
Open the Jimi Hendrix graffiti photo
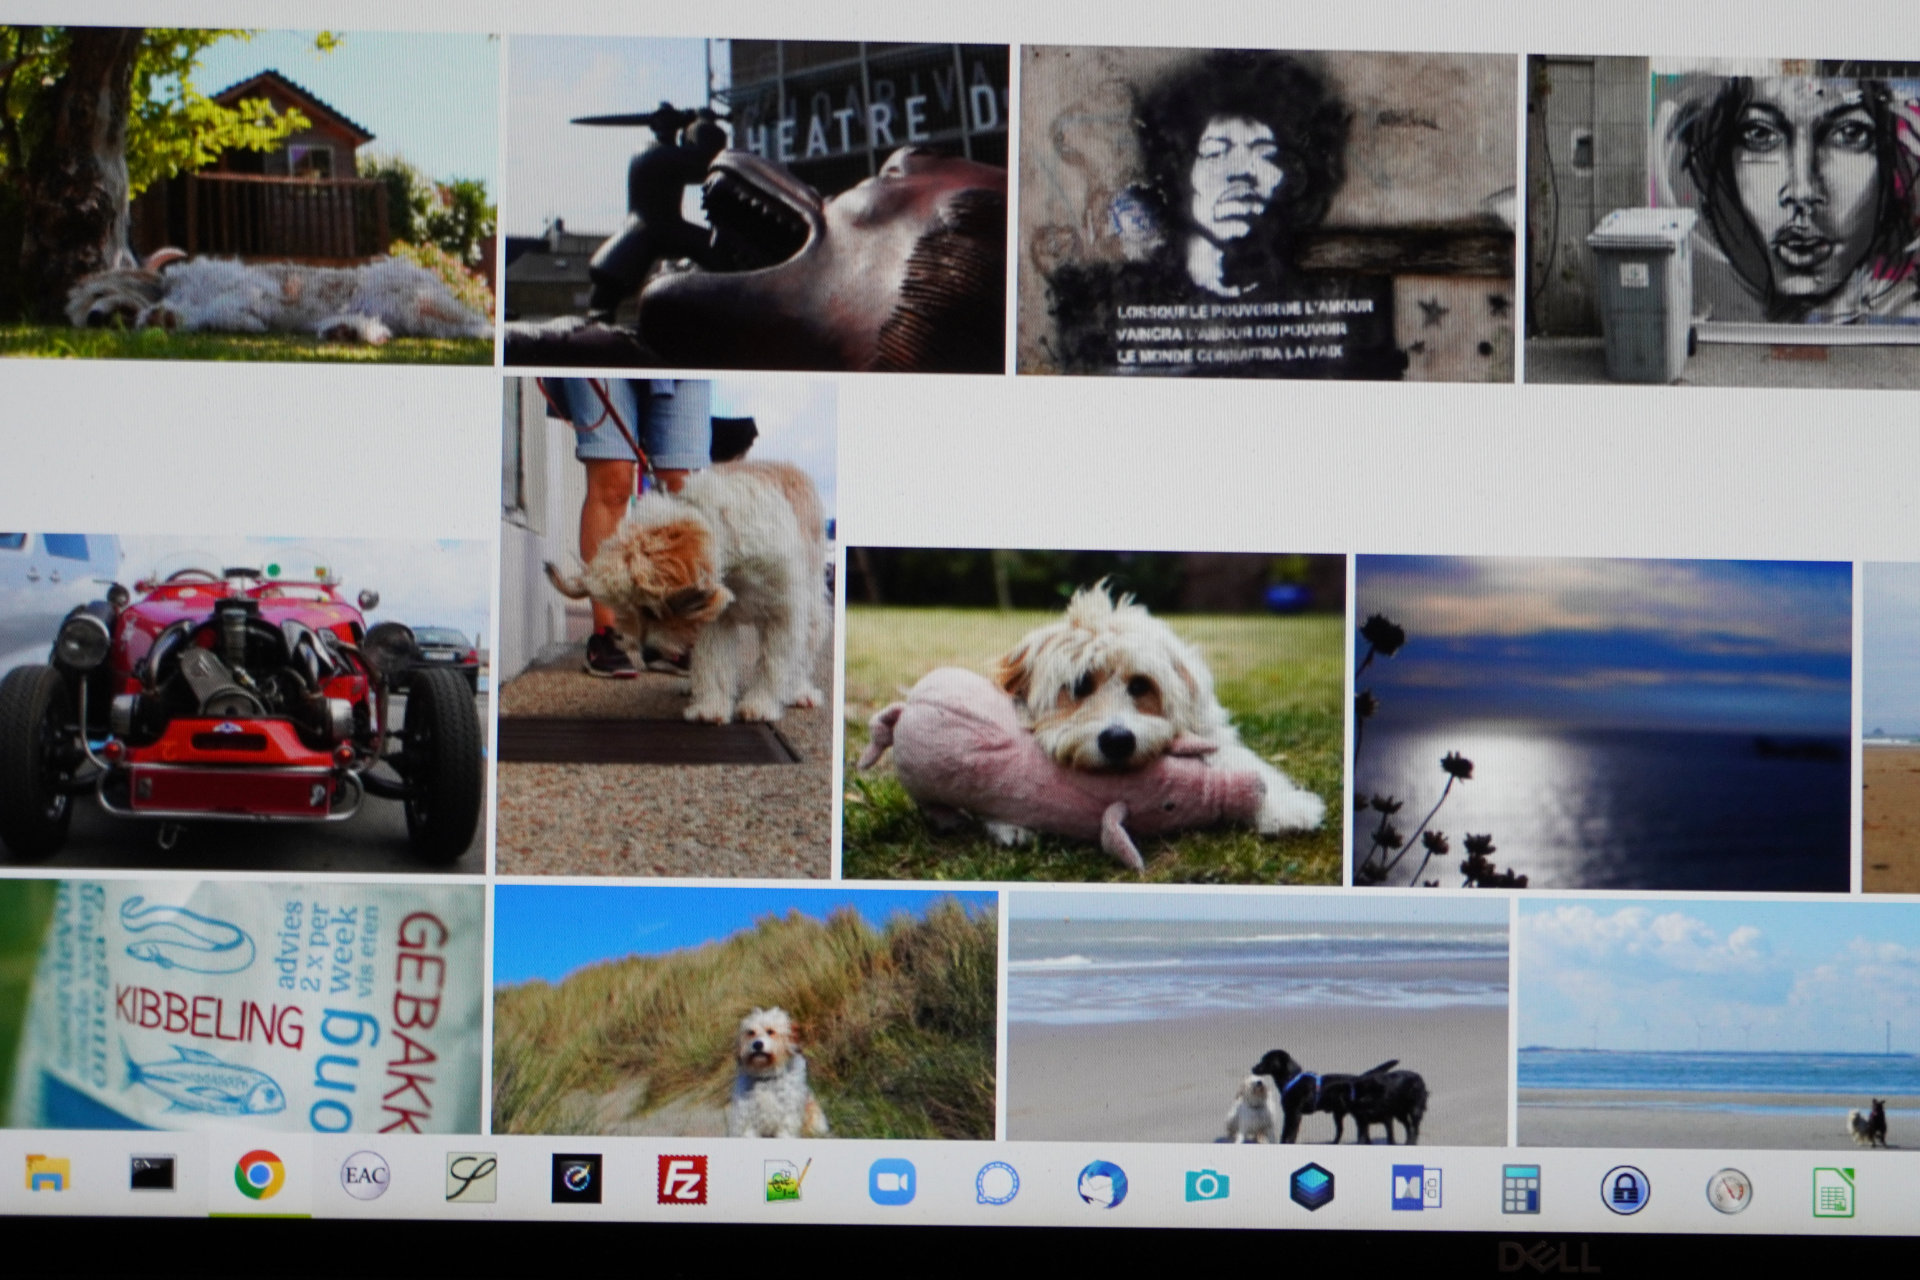tap(1266, 214)
